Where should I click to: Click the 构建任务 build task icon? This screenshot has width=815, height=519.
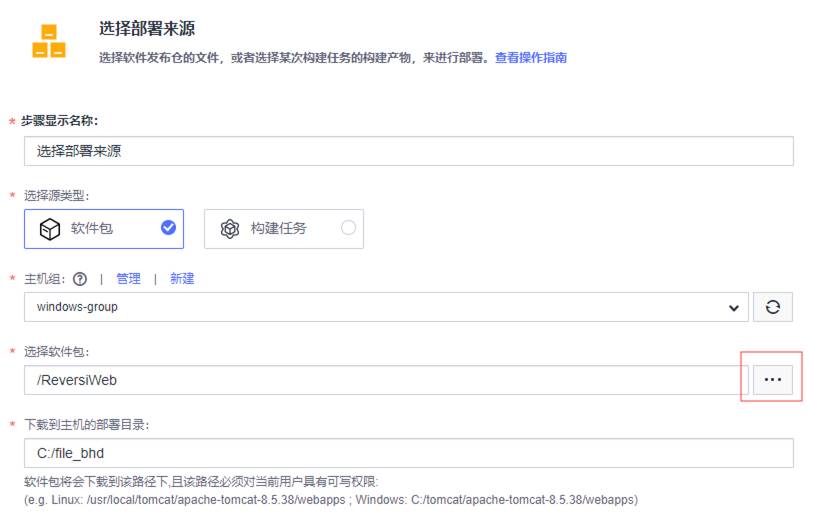pyautogui.click(x=230, y=229)
